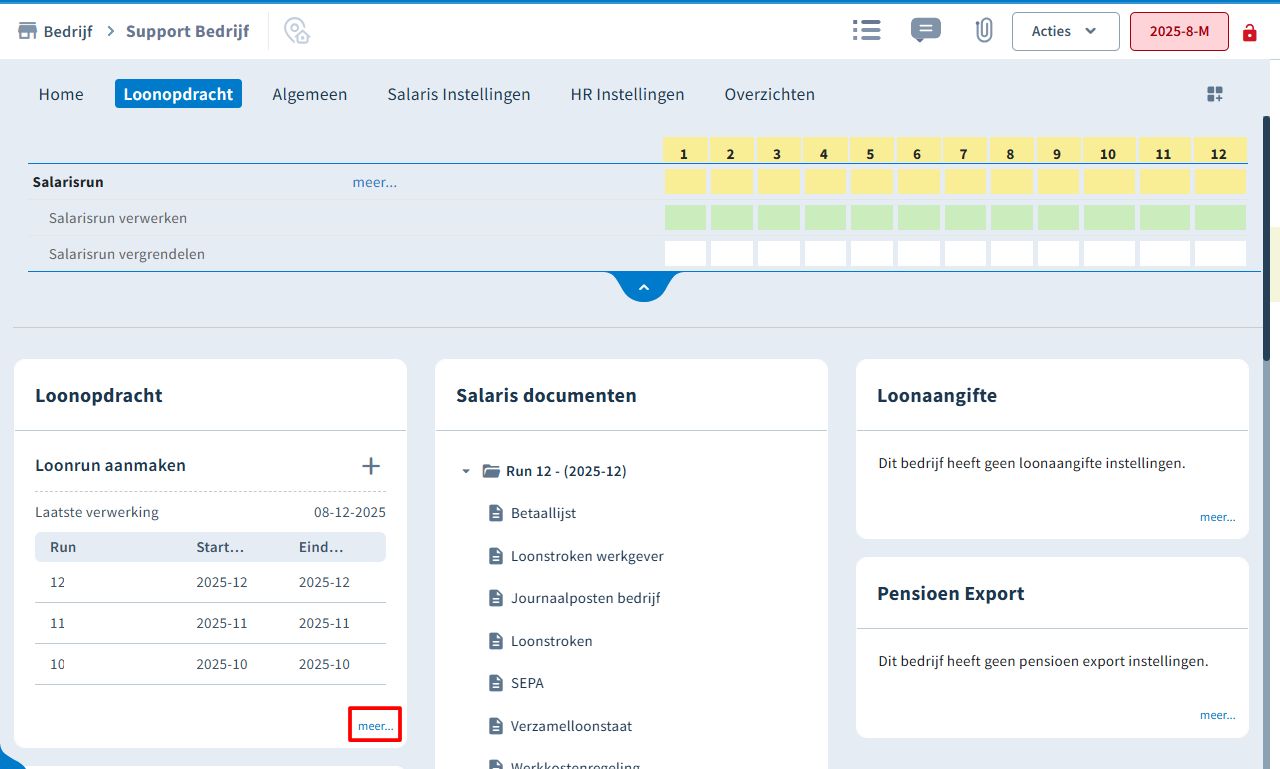This screenshot has width=1280, height=769.
Task: Open the location pin icon next to Support Bedrijf
Action: [297, 31]
